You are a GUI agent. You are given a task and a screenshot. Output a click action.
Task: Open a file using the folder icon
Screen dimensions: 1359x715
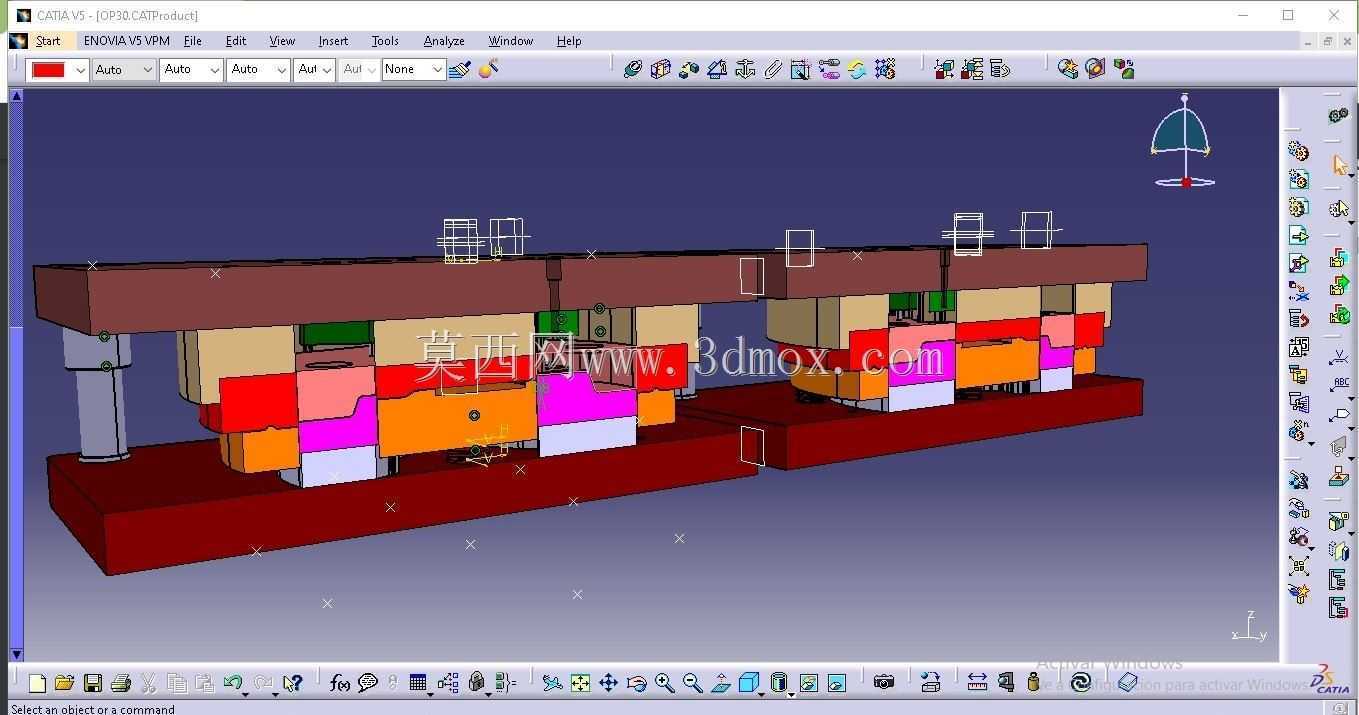tap(64, 683)
